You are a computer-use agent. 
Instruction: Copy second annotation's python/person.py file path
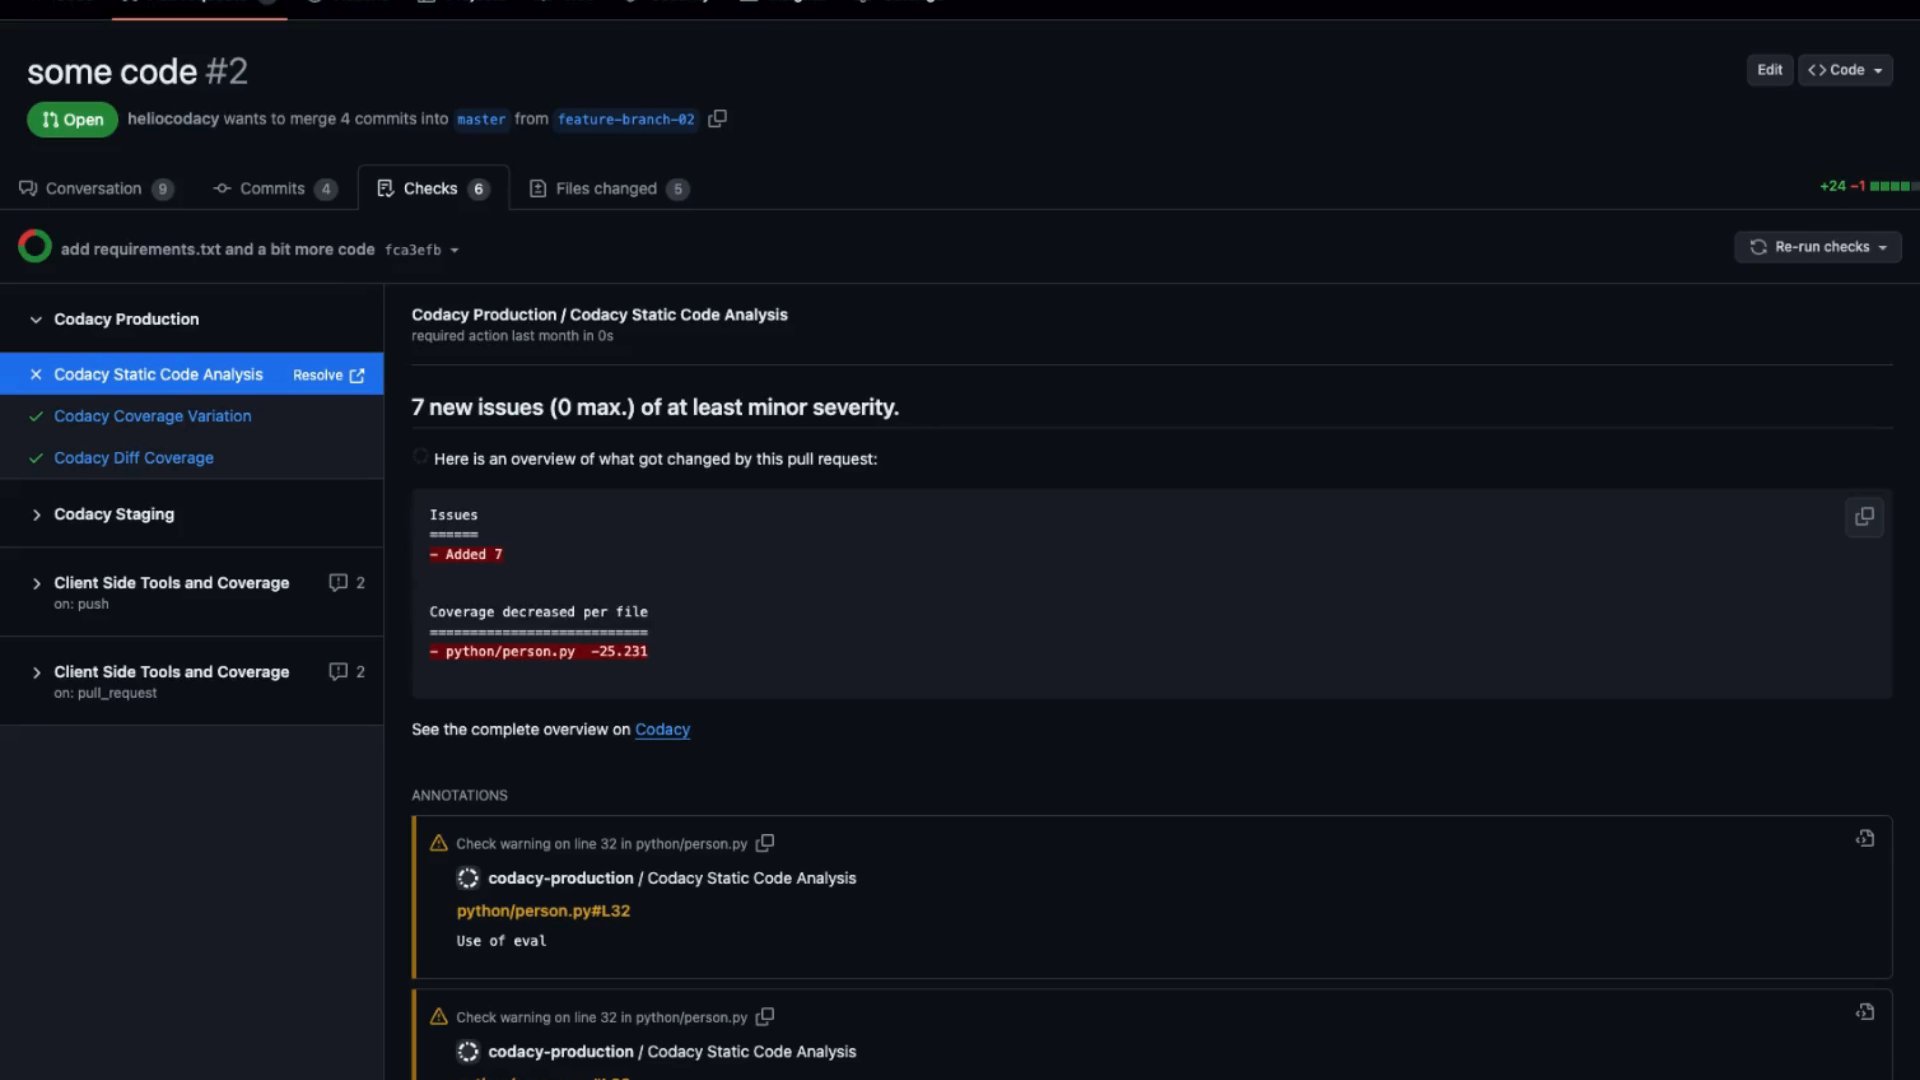click(765, 1017)
